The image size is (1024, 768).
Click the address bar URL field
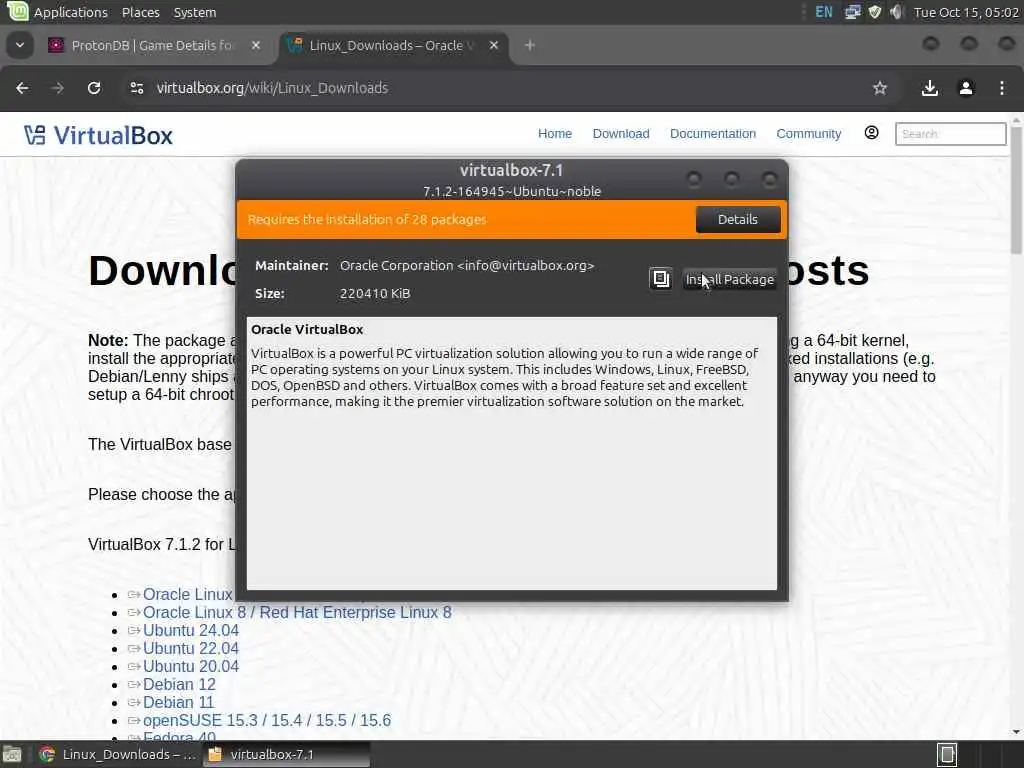tap(509, 88)
